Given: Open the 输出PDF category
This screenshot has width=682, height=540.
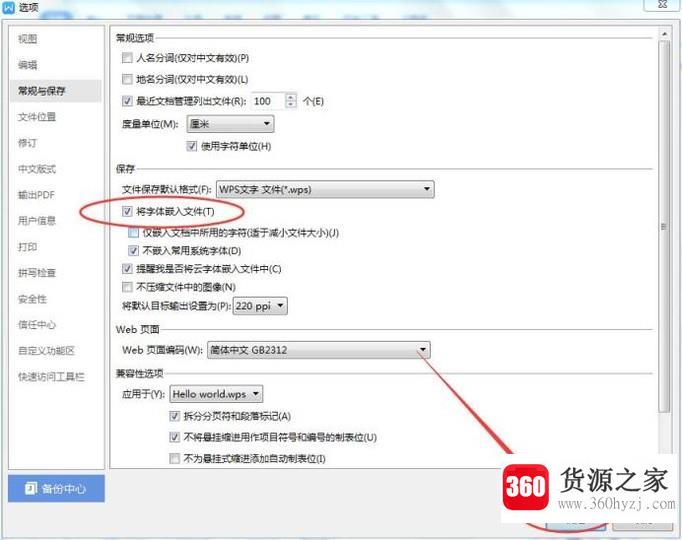Looking at the screenshot, I should (x=37, y=195).
